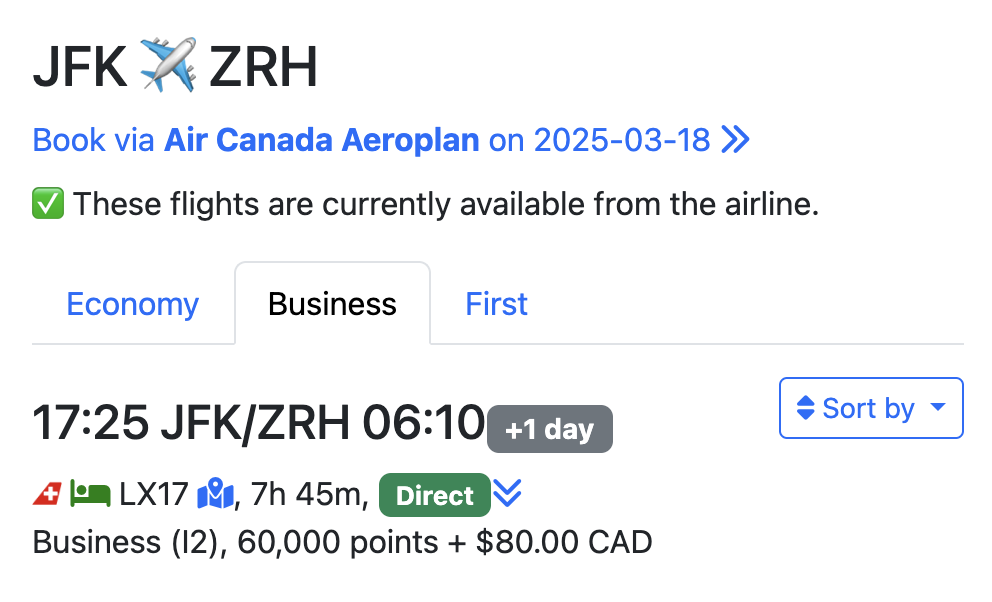
Task: Click the 17:25 JFK/ZRH 06:10 flight heading
Action: coord(258,423)
